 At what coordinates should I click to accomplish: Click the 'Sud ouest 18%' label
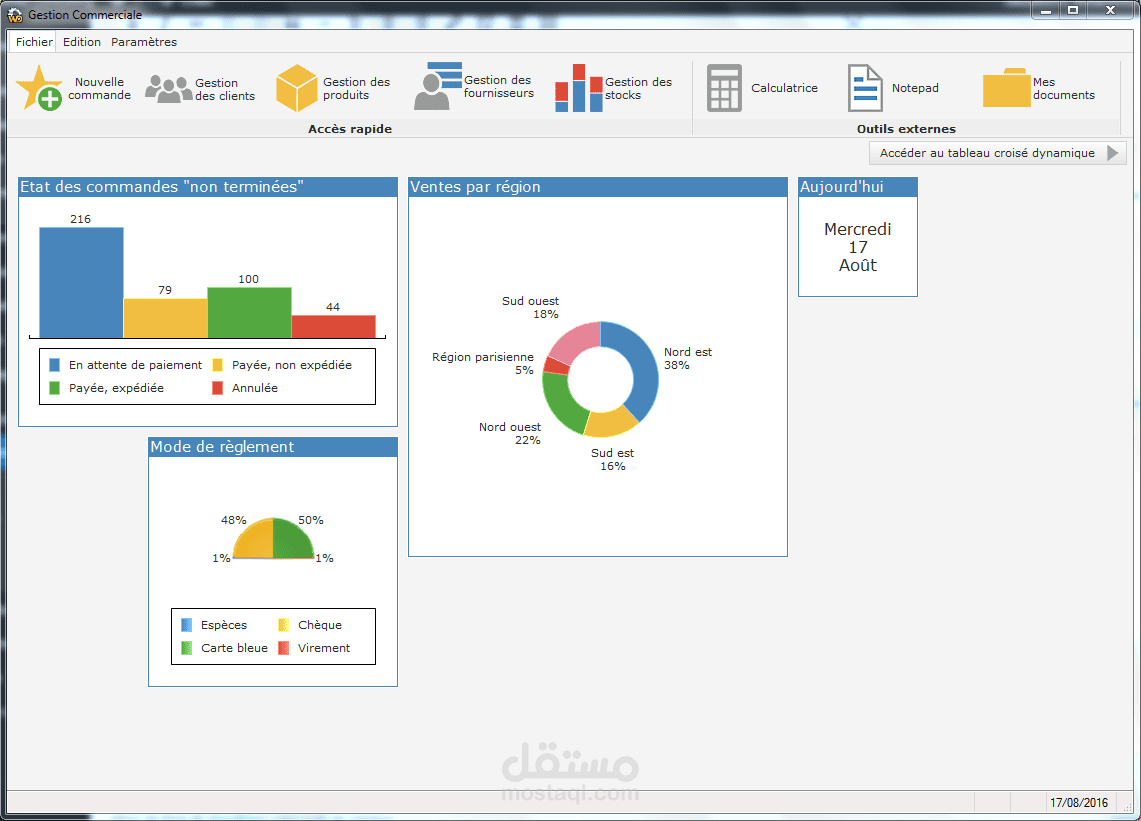pos(530,308)
